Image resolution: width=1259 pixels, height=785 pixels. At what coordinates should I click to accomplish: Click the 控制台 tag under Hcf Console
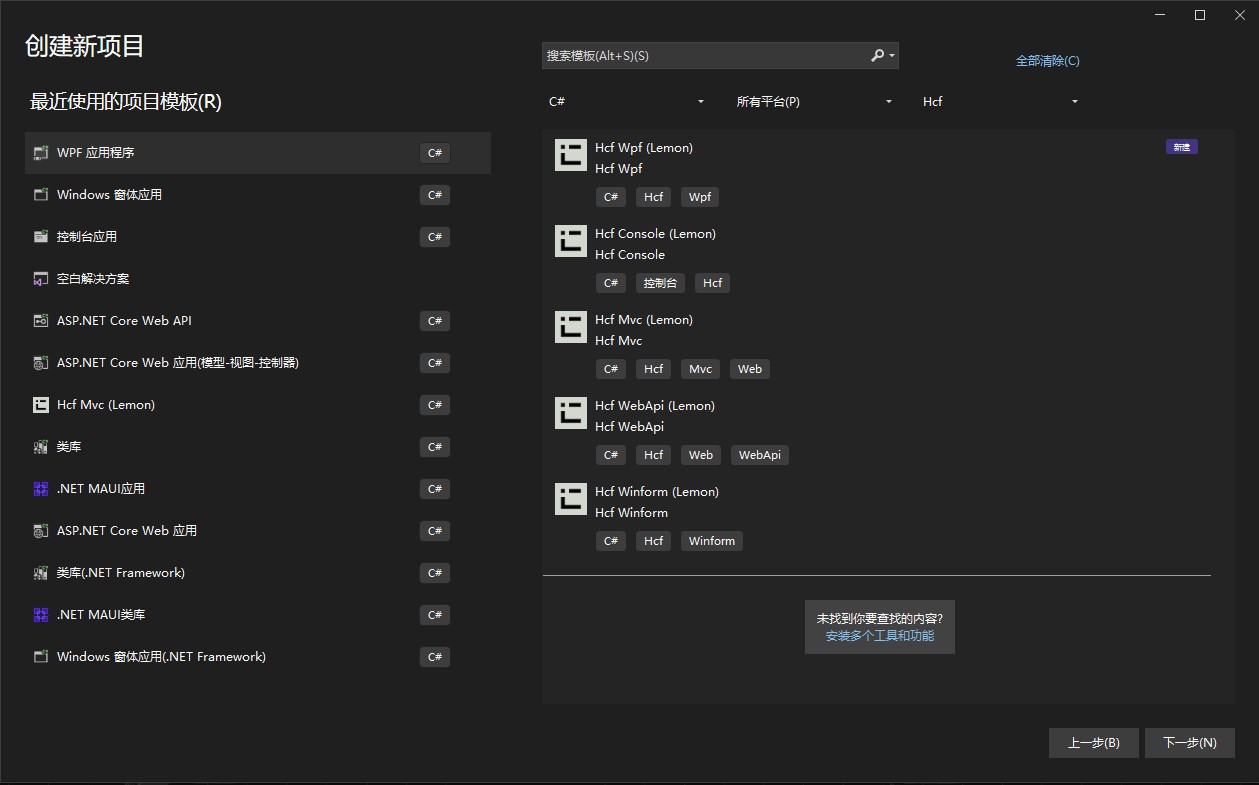[x=660, y=283]
